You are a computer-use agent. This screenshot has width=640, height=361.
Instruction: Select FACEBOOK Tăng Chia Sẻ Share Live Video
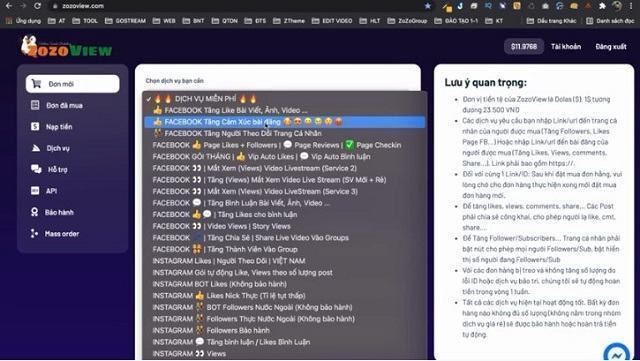(284, 238)
